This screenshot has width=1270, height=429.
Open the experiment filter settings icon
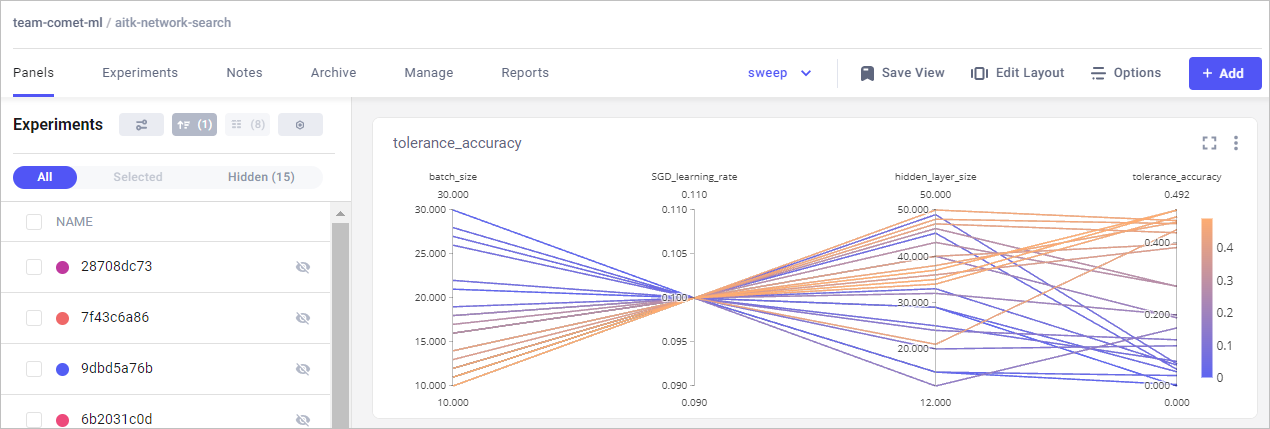click(141, 124)
